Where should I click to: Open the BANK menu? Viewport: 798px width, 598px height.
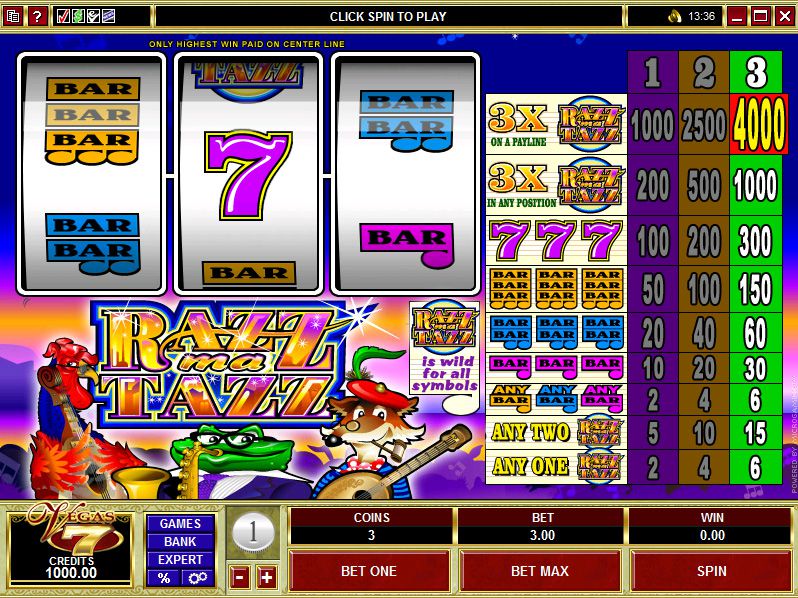pyautogui.click(x=180, y=542)
